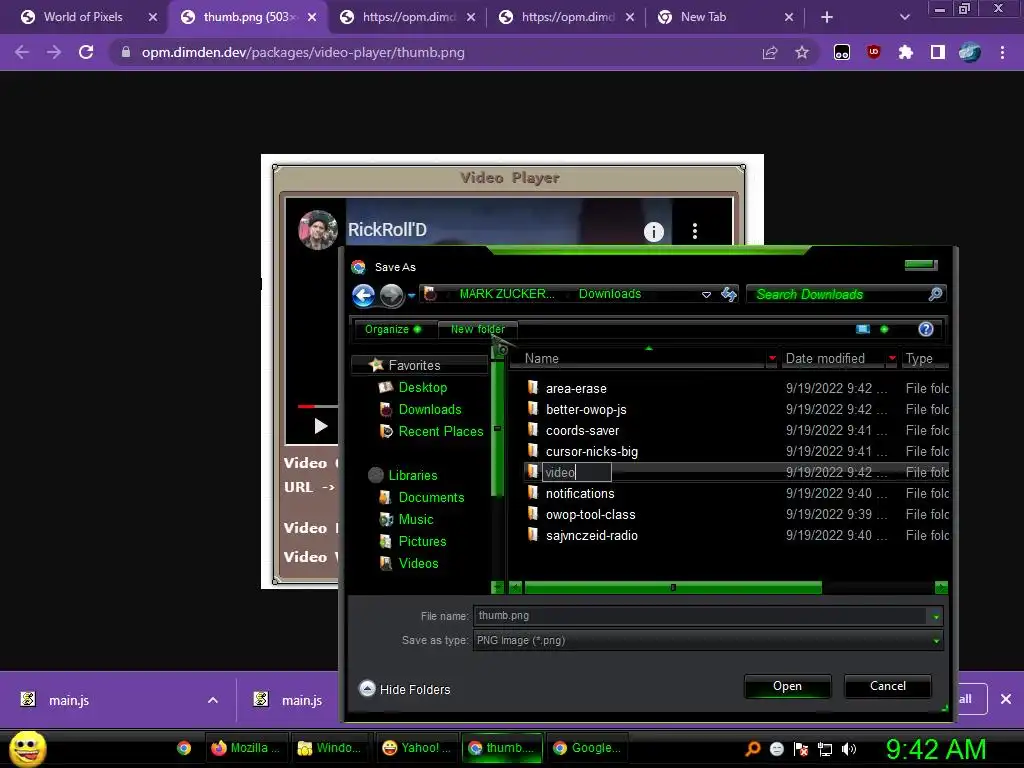Click the Search Downloads field
Screen dimensions: 1024x768
point(846,295)
